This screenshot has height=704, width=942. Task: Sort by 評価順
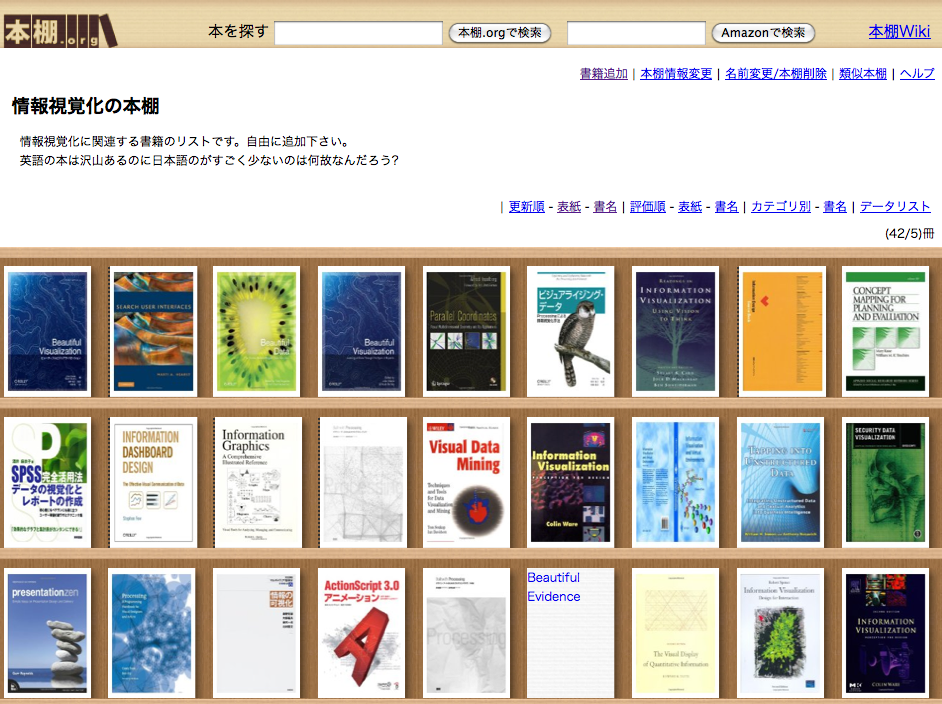648,207
